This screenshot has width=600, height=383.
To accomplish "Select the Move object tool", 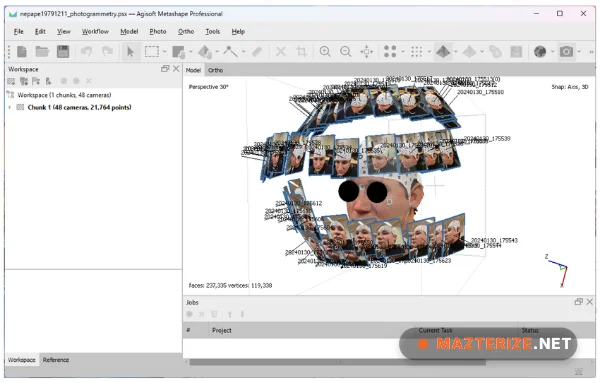I will pos(205,51).
